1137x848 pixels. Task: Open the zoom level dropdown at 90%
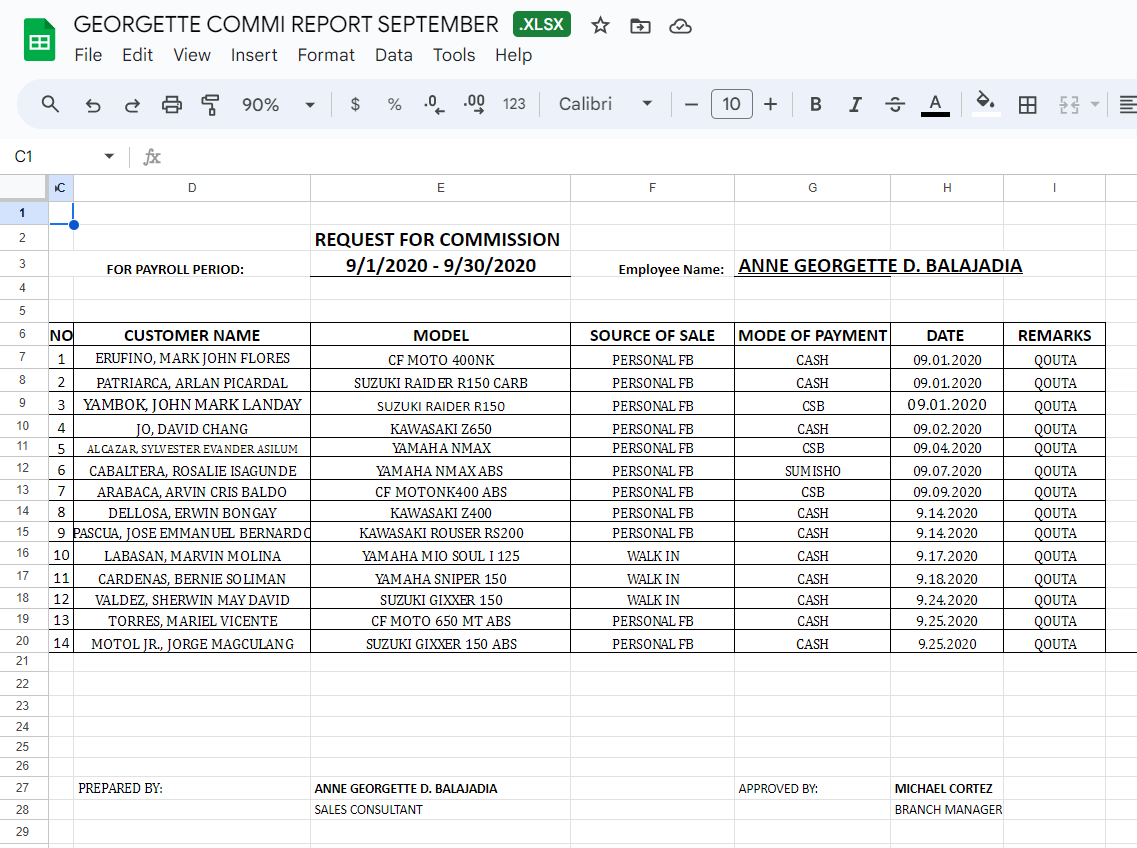[x=279, y=104]
